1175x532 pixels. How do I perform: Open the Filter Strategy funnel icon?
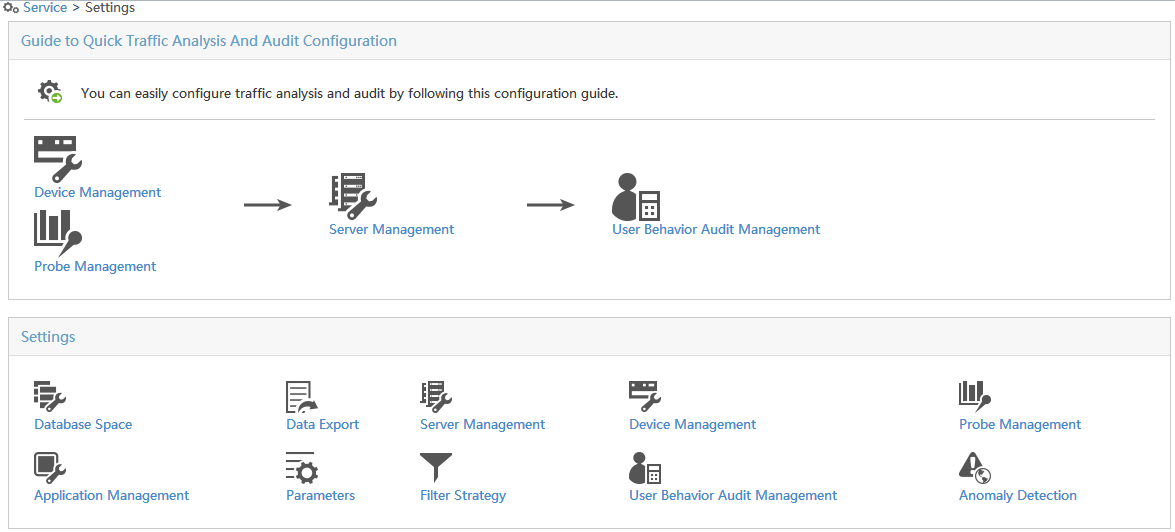click(x=436, y=468)
